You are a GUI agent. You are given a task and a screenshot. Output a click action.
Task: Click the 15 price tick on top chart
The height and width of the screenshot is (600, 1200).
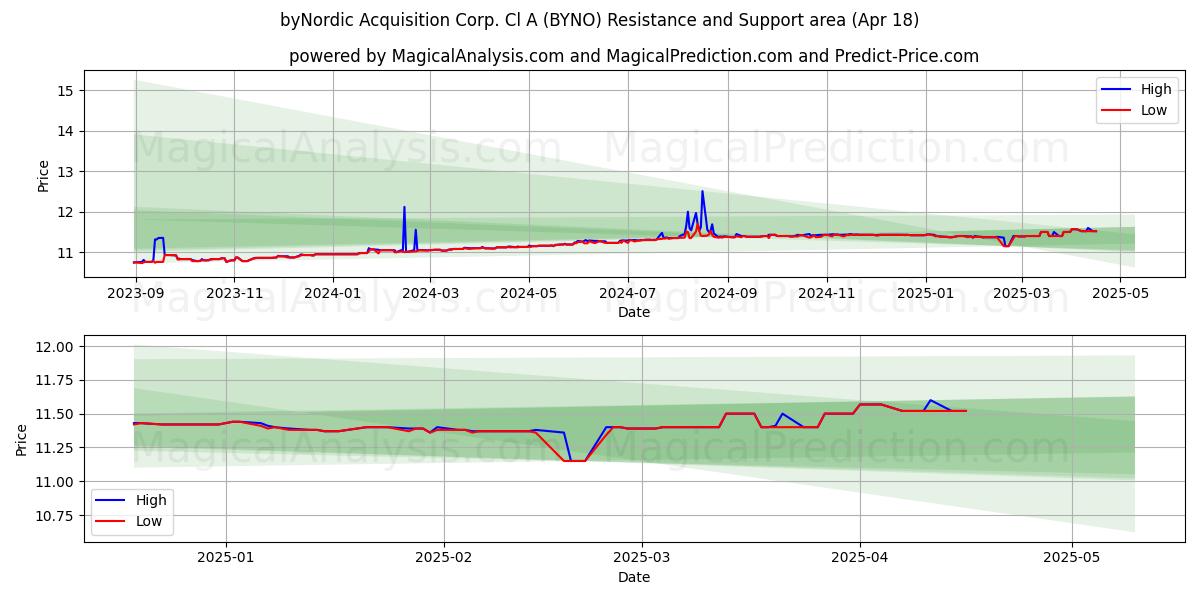66,91
